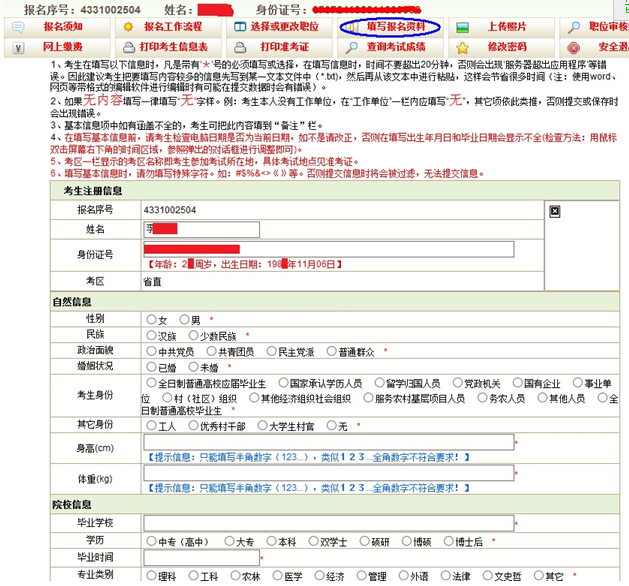The width and height of the screenshot is (629, 586).
Task: Select 服务农村基层项目人员 radio option
Action: (368, 398)
